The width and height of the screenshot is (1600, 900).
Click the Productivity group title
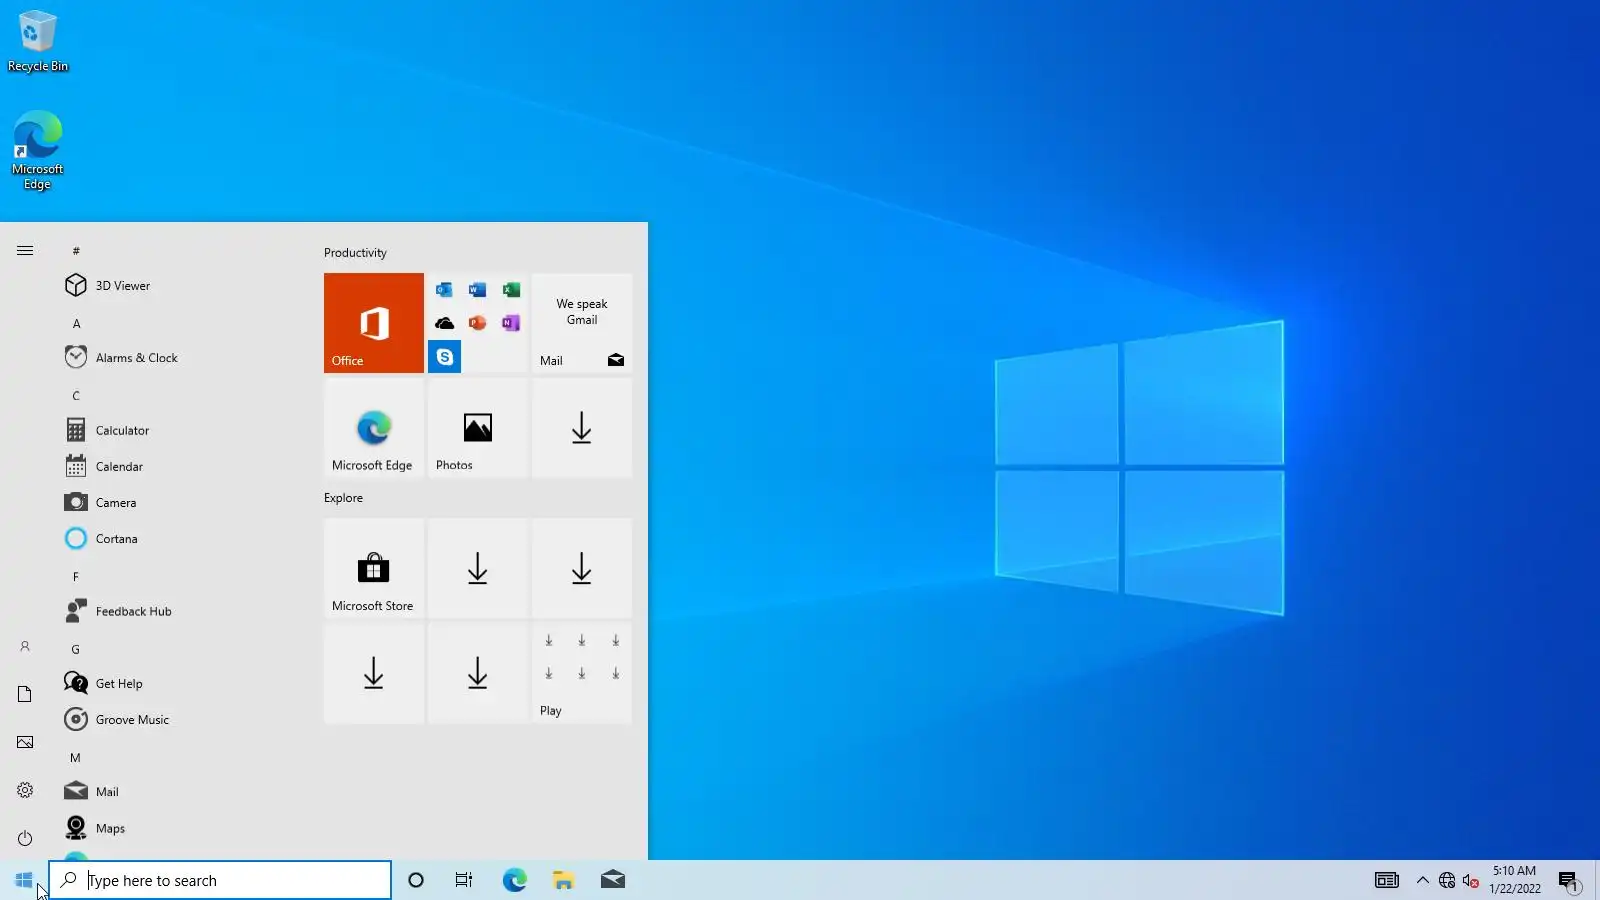tap(355, 253)
